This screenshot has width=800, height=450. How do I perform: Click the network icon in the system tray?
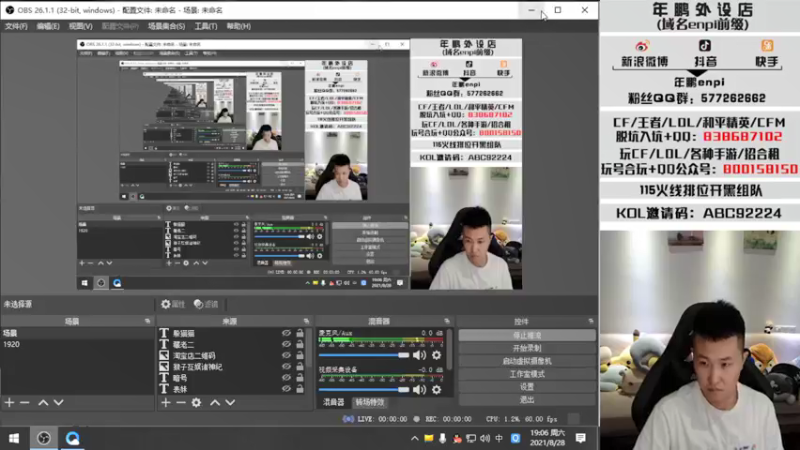471,438
